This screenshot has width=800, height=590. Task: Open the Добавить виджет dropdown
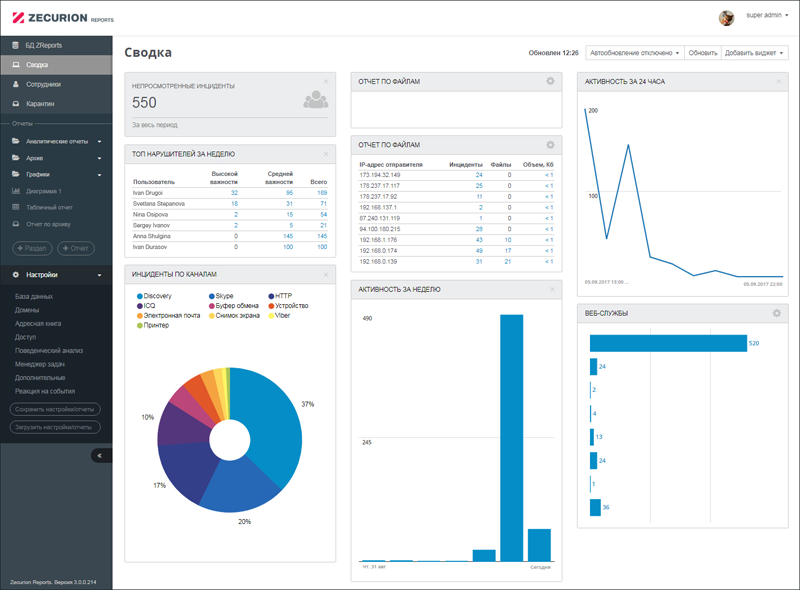(754, 53)
